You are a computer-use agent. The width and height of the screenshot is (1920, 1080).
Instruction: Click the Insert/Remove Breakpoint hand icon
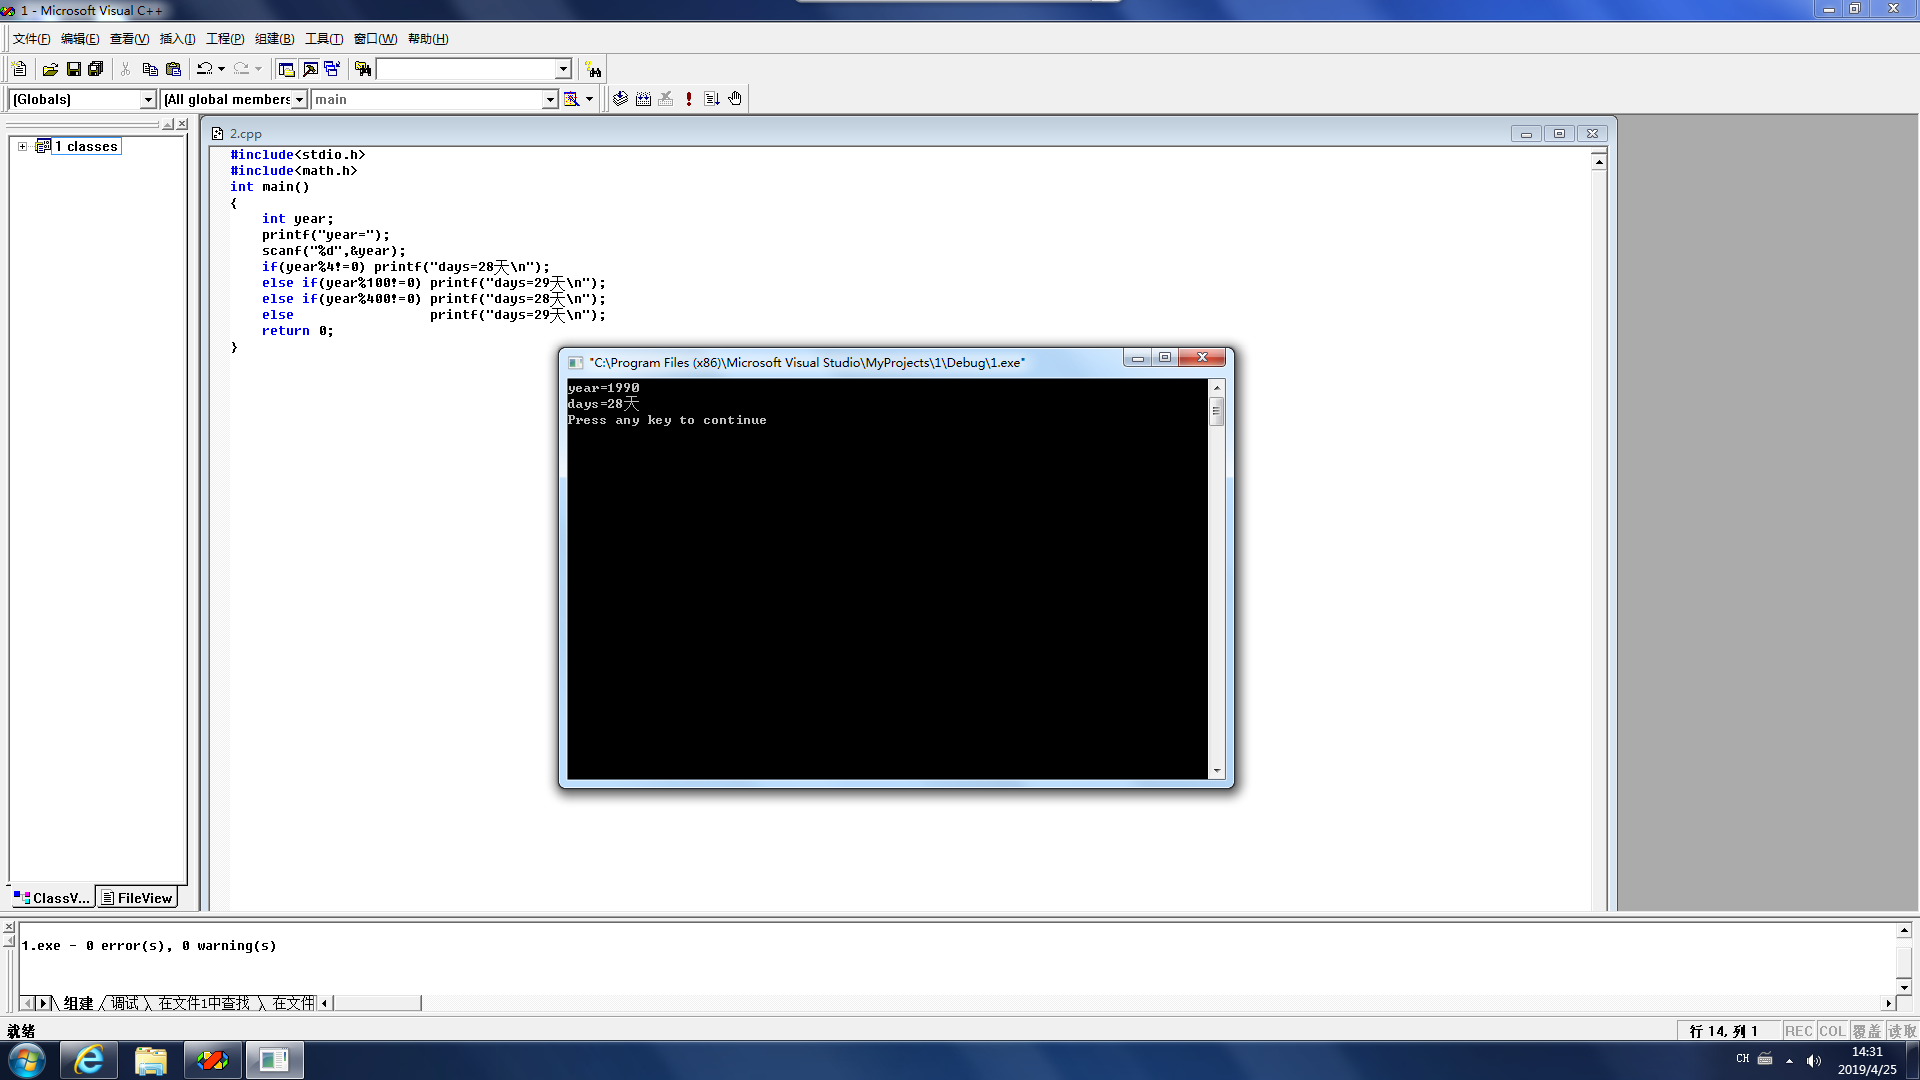(x=735, y=99)
